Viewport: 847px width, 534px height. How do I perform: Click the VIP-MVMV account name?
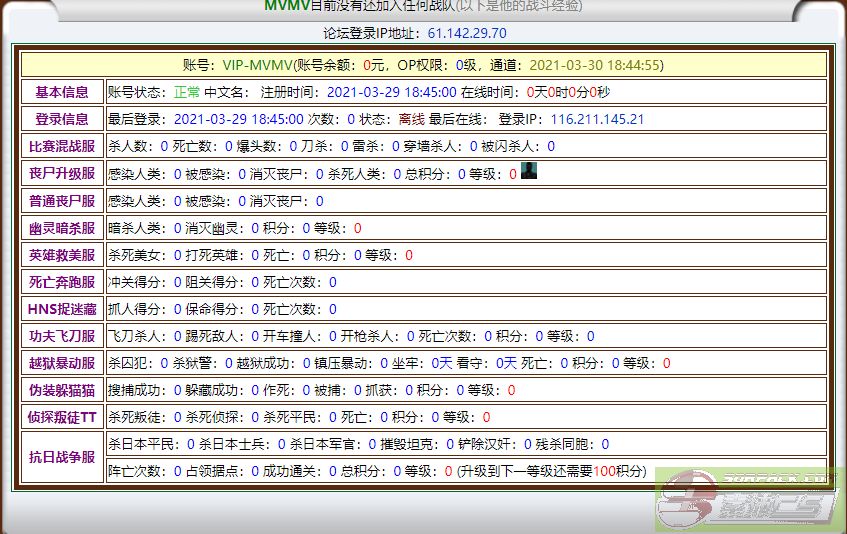pyautogui.click(x=257, y=65)
